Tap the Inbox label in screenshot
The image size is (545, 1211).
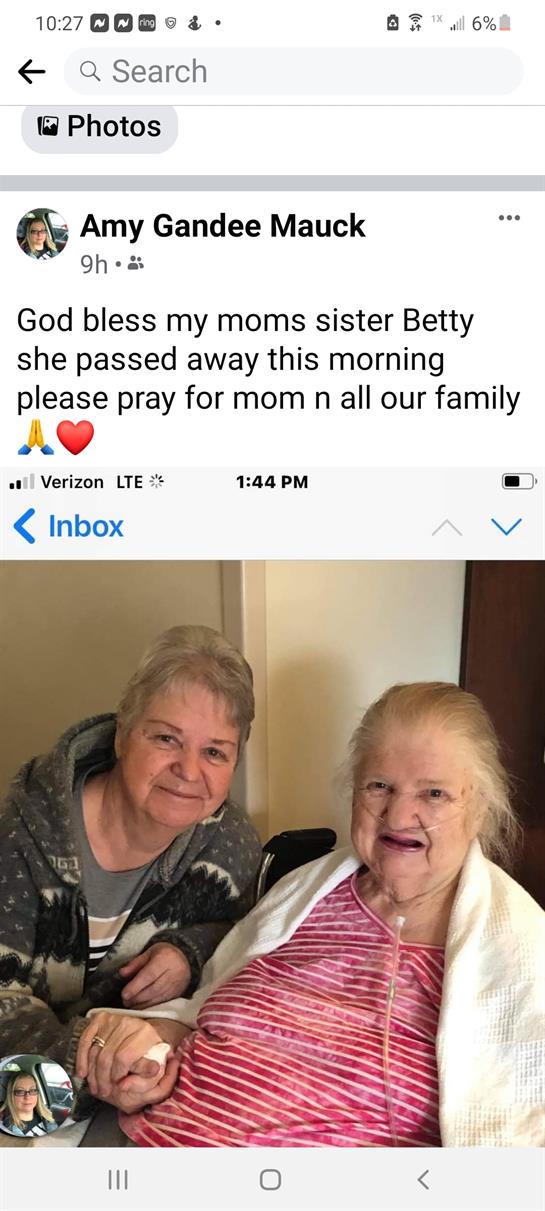86,526
